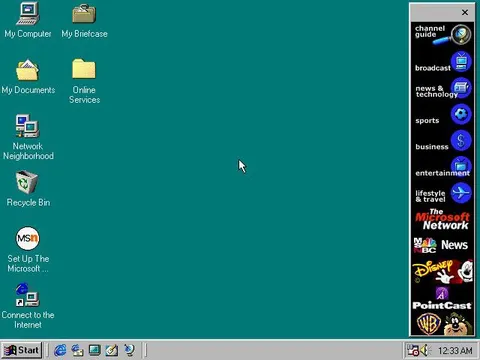Viewport: 480px width, 360px height.
Task: Select the Network Neighborhood icon
Action: tap(28, 137)
